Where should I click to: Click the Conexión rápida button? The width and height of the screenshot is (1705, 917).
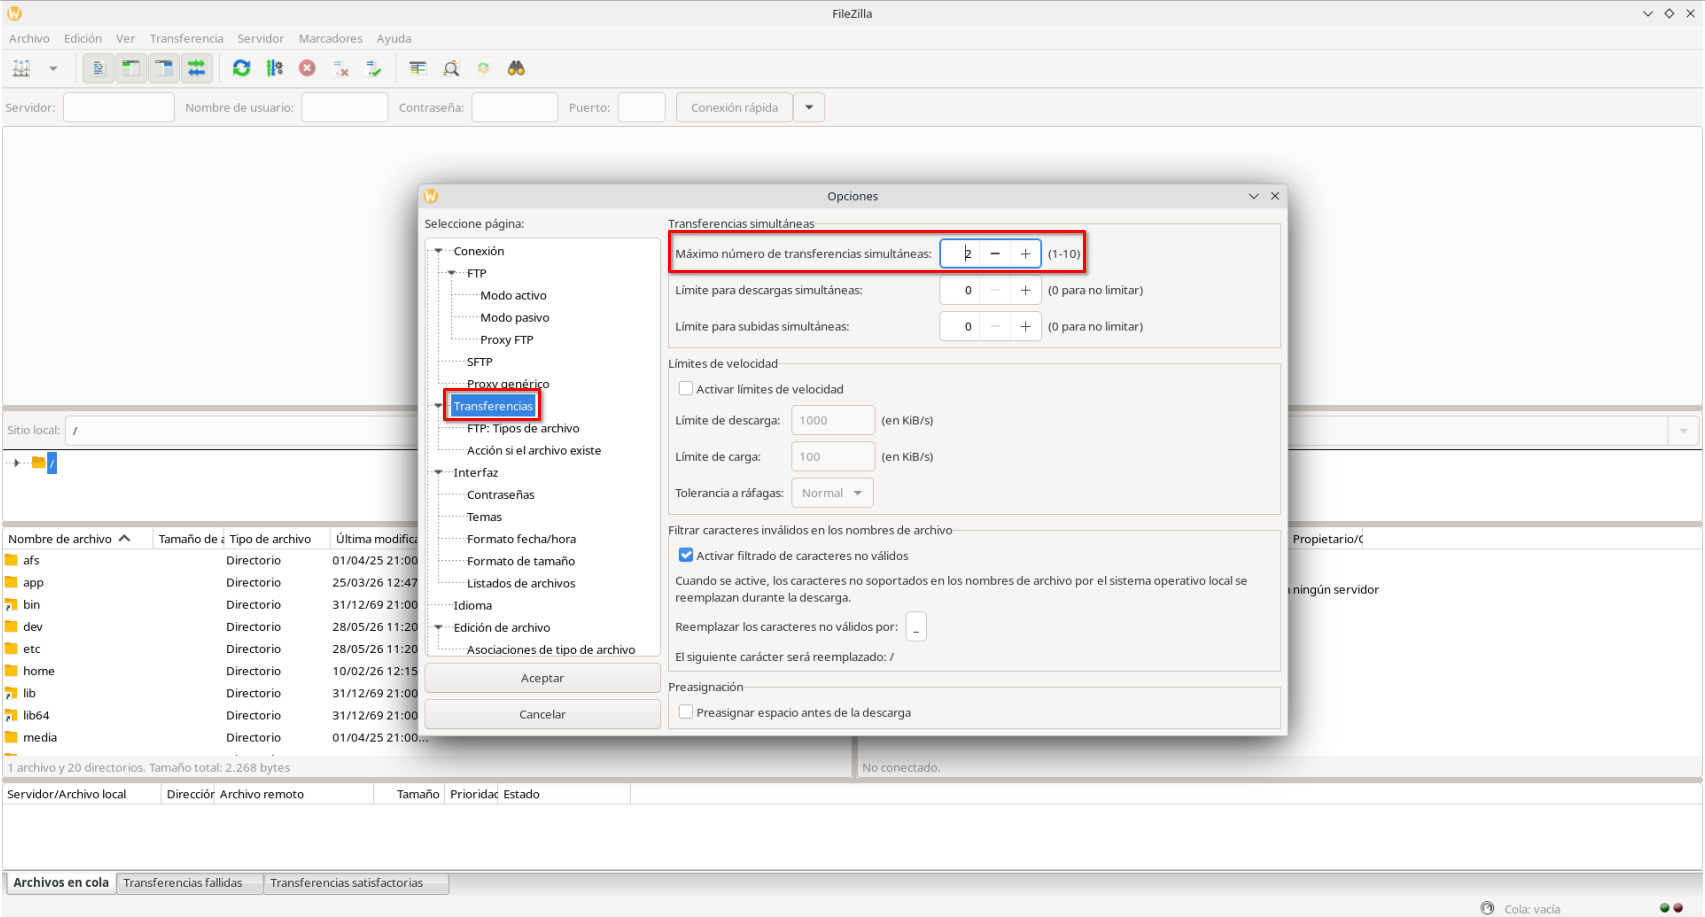click(x=735, y=108)
